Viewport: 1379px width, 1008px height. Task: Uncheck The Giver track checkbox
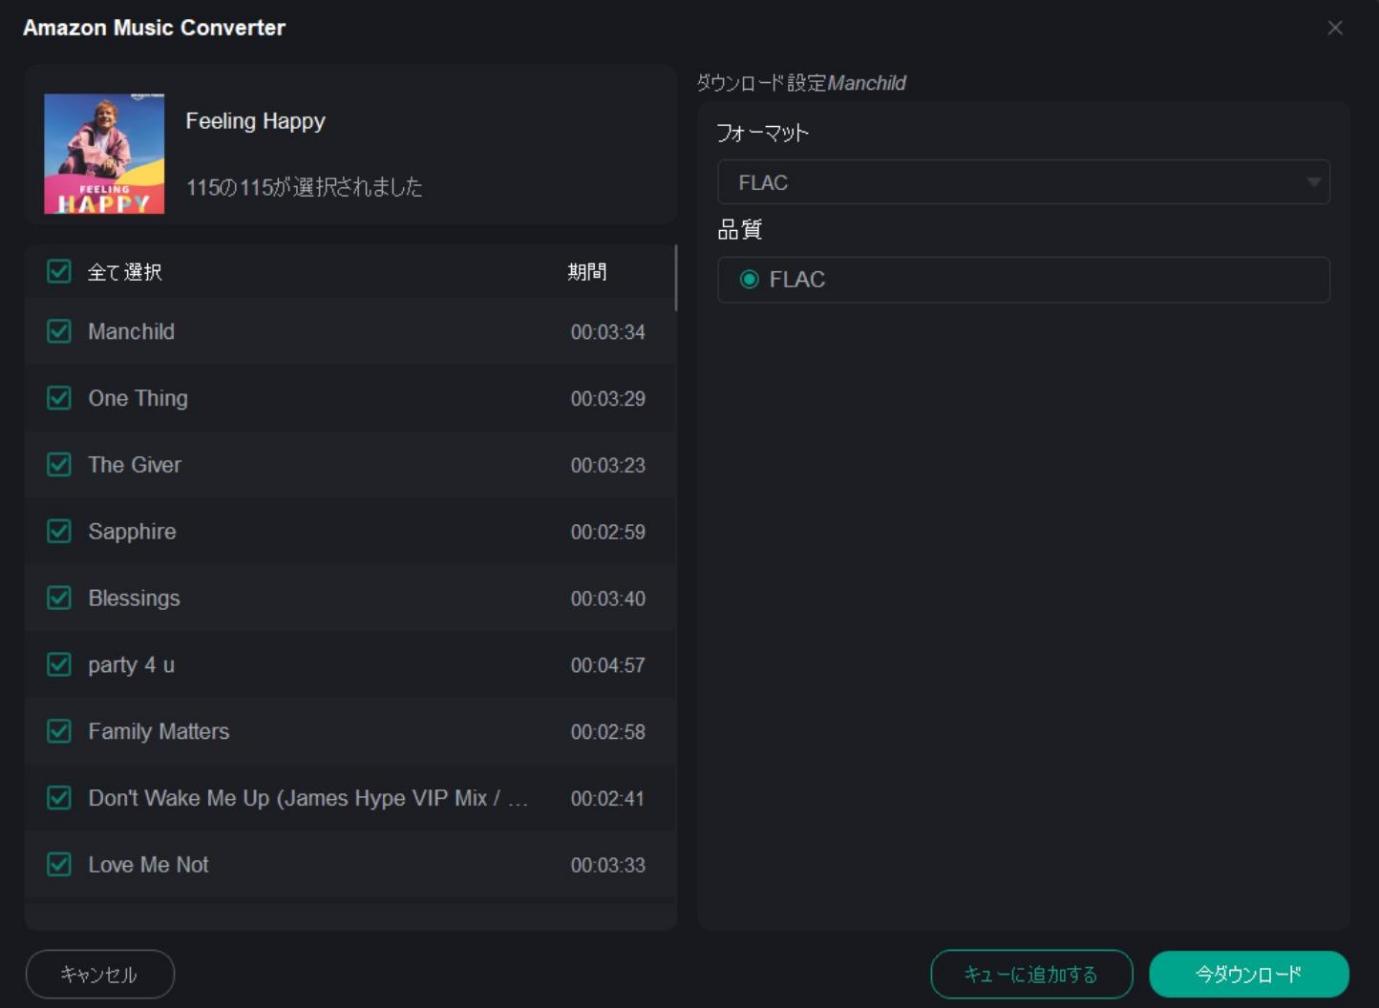click(59, 464)
